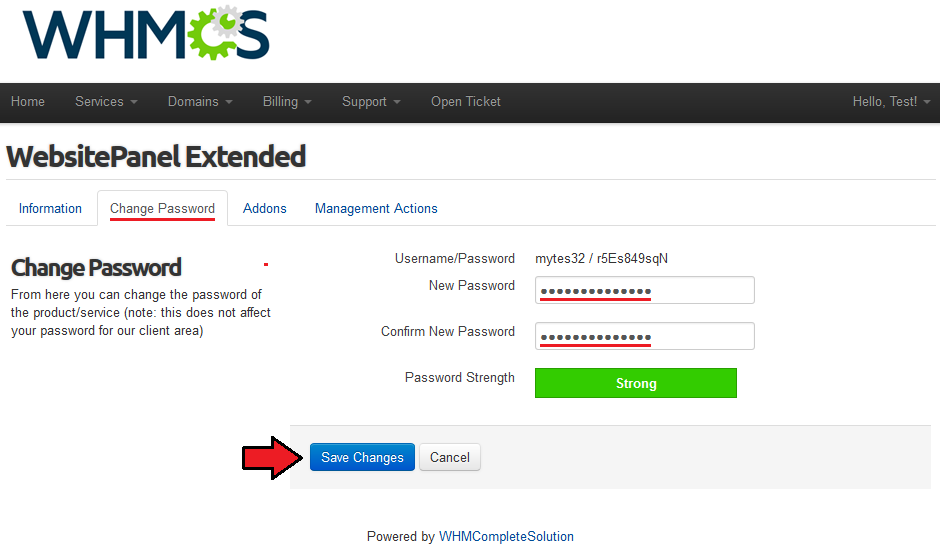Click the Save Changes button
The width and height of the screenshot is (940, 550).
click(362, 457)
